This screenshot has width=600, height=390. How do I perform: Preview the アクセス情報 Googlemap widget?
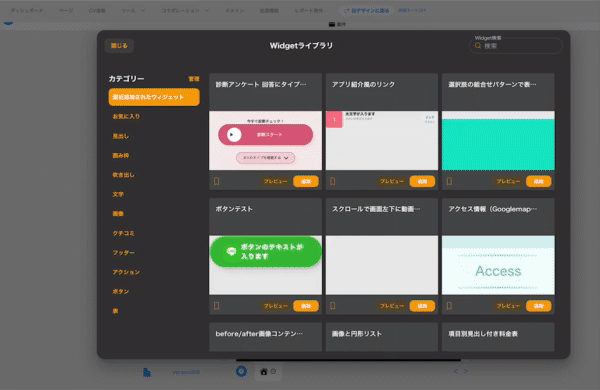(x=508, y=306)
